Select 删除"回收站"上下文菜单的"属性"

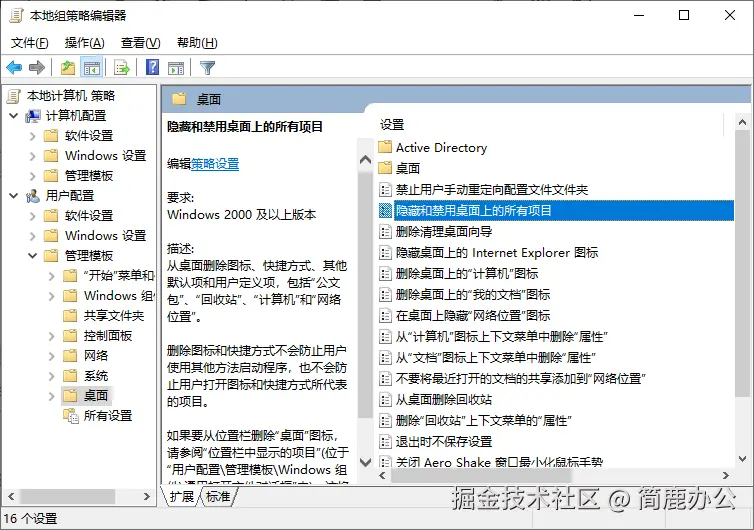click(x=483, y=421)
